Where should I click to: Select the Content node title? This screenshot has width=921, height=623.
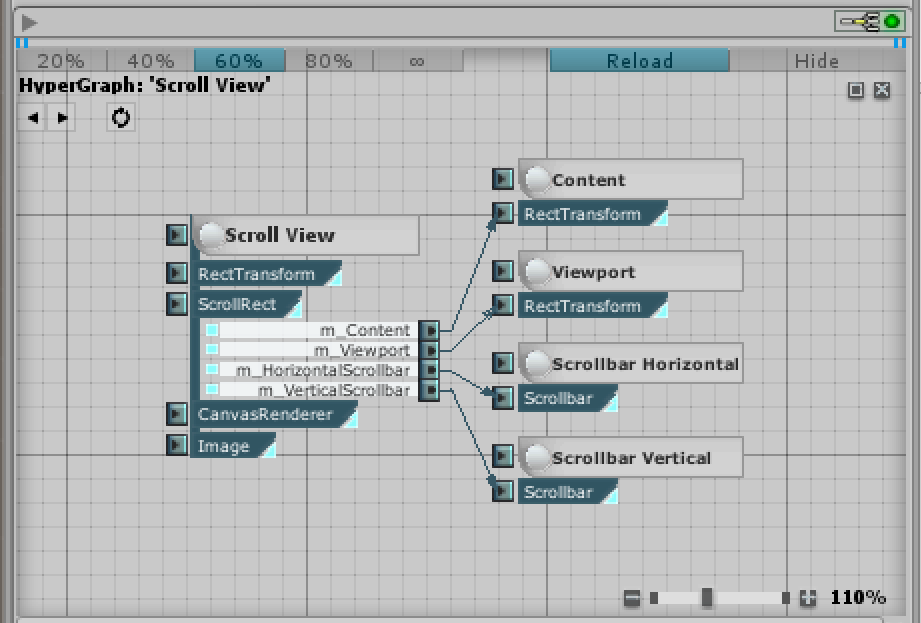(x=589, y=180)
